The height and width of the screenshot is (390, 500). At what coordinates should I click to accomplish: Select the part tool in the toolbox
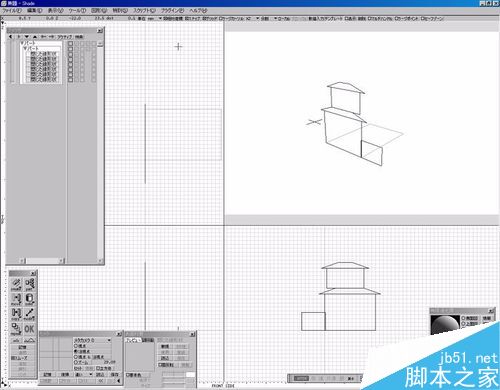(29, 284)
